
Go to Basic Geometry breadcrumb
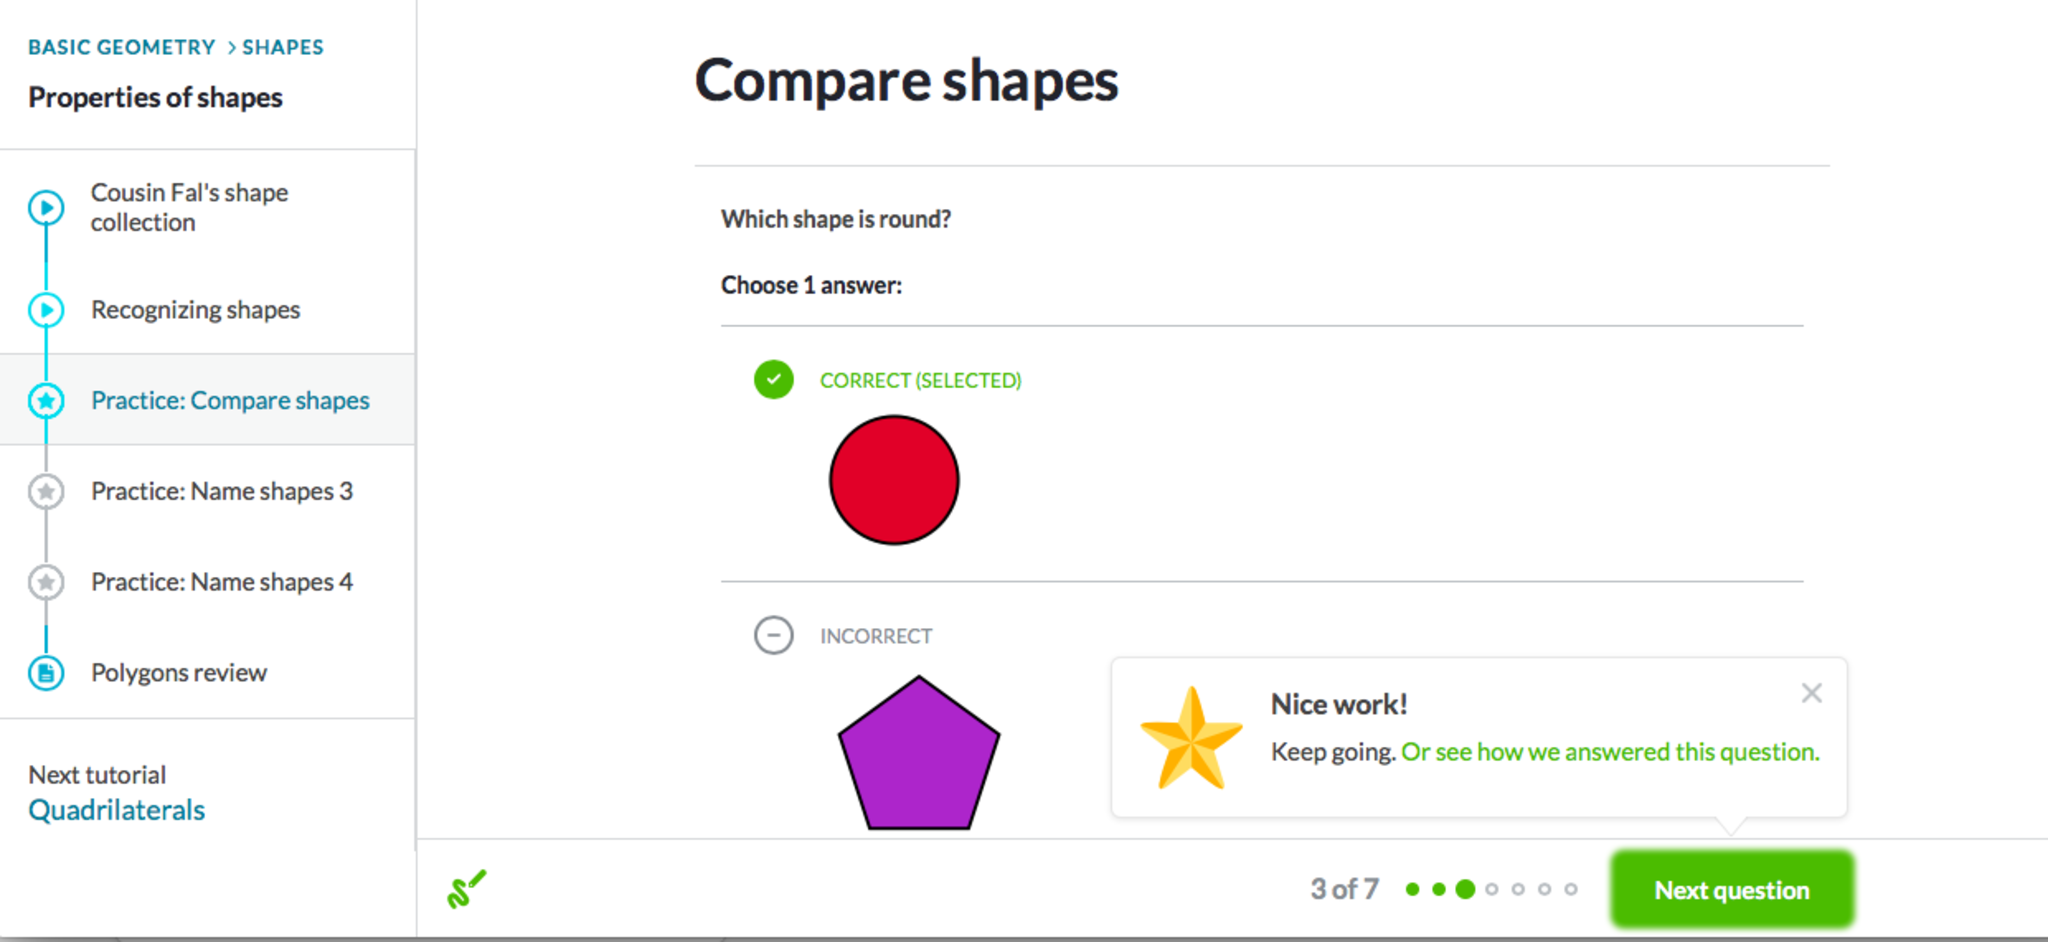click(122, 47)
